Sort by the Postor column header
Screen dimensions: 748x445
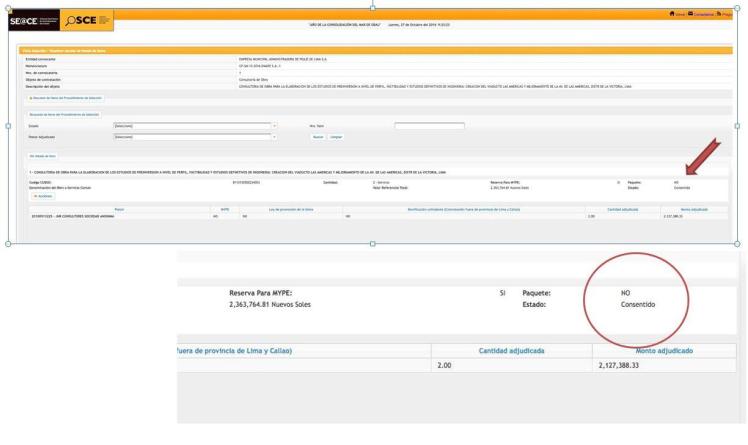click(120, 208)
